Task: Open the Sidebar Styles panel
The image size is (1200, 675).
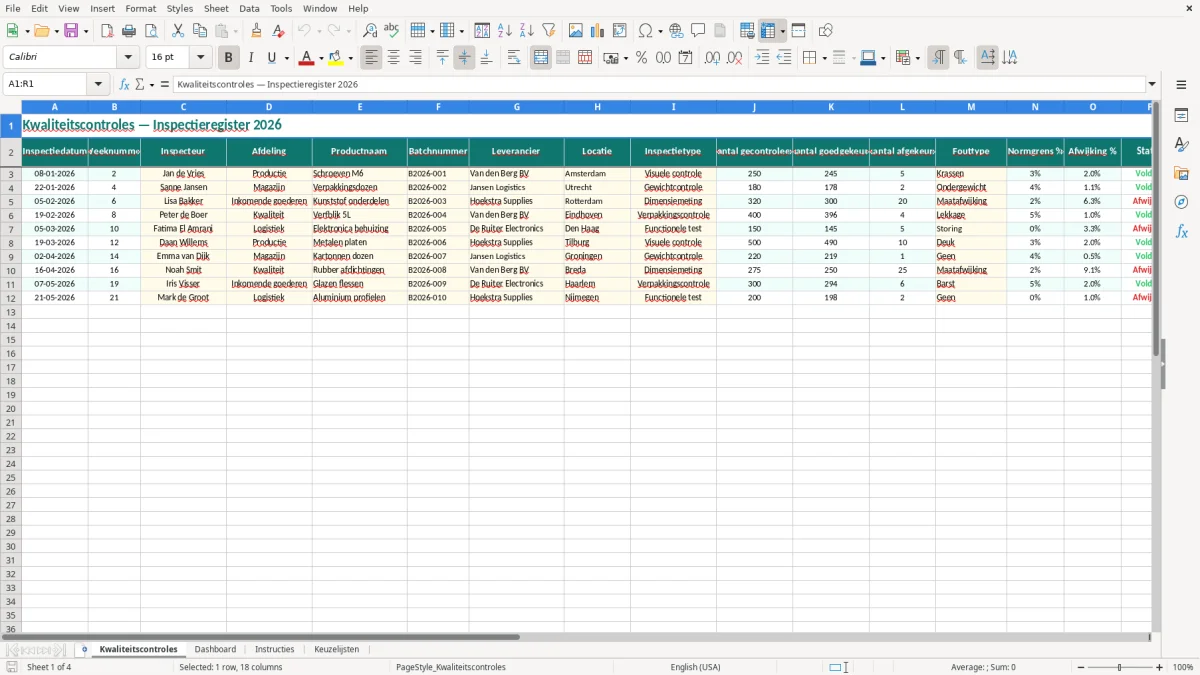Action: click(x=1181, y=145)
